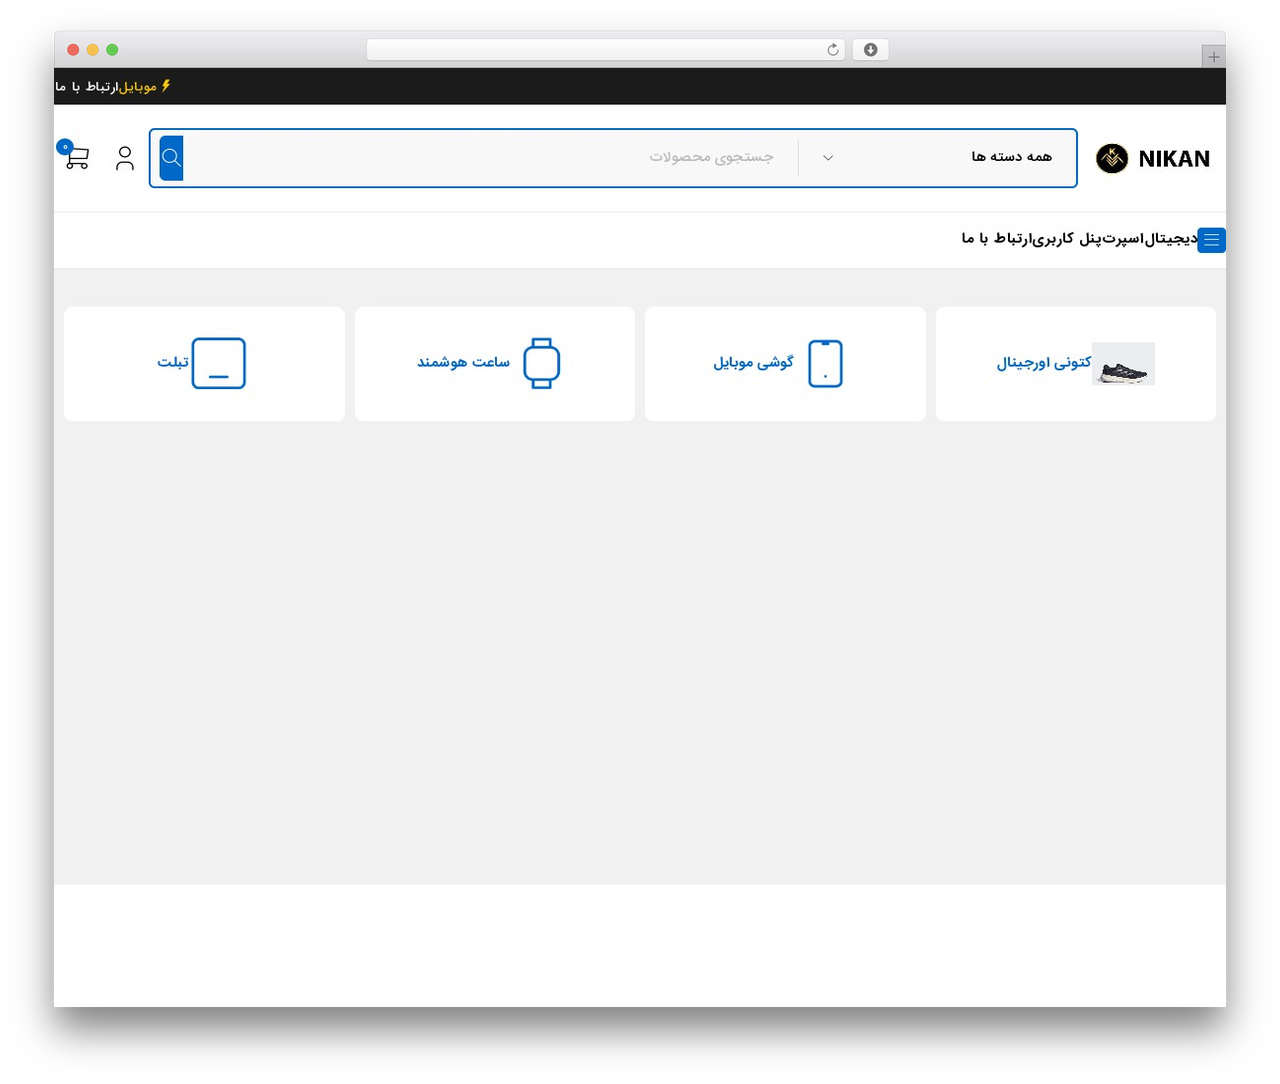1280x1084 pixels.
Task: Open the ساعت هوشمند category link
Action: click(x=463, y=362)
